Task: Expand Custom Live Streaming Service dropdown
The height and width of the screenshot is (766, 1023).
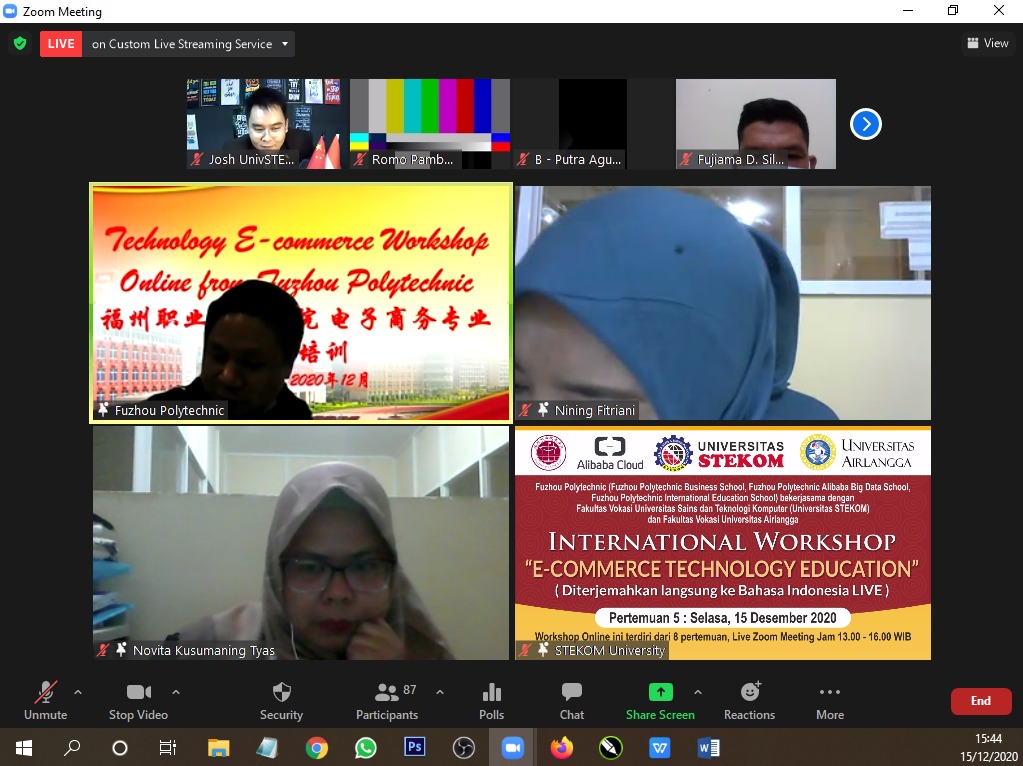Action: click(285, 44)
